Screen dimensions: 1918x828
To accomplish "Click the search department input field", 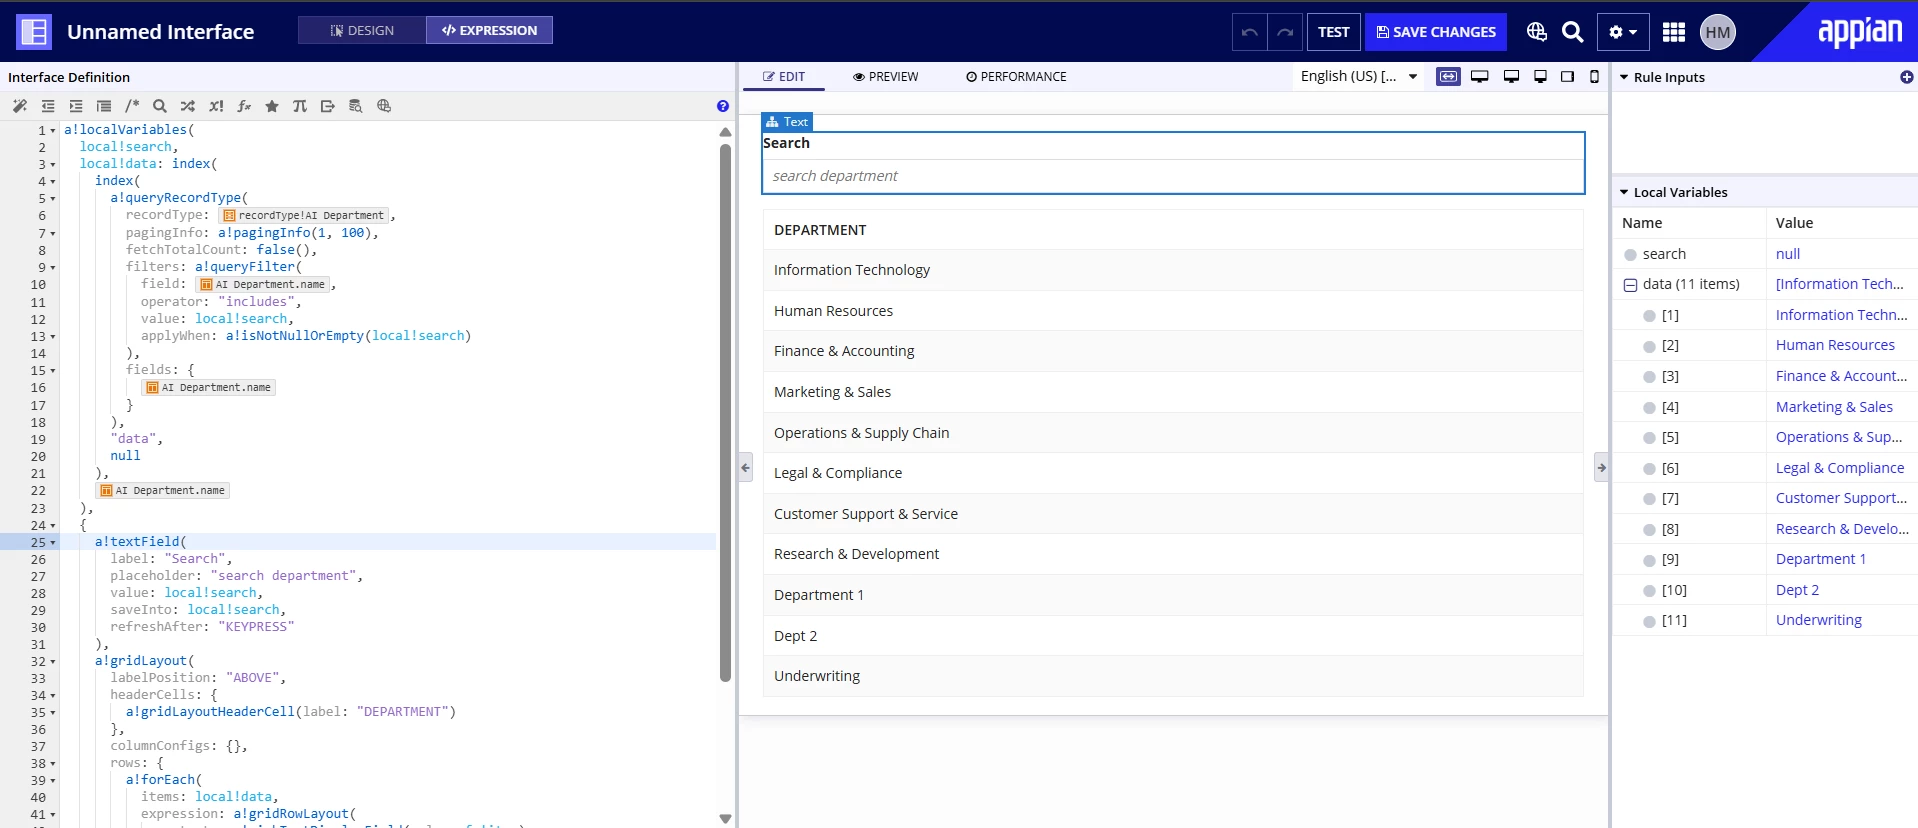I will point(1173,176).
